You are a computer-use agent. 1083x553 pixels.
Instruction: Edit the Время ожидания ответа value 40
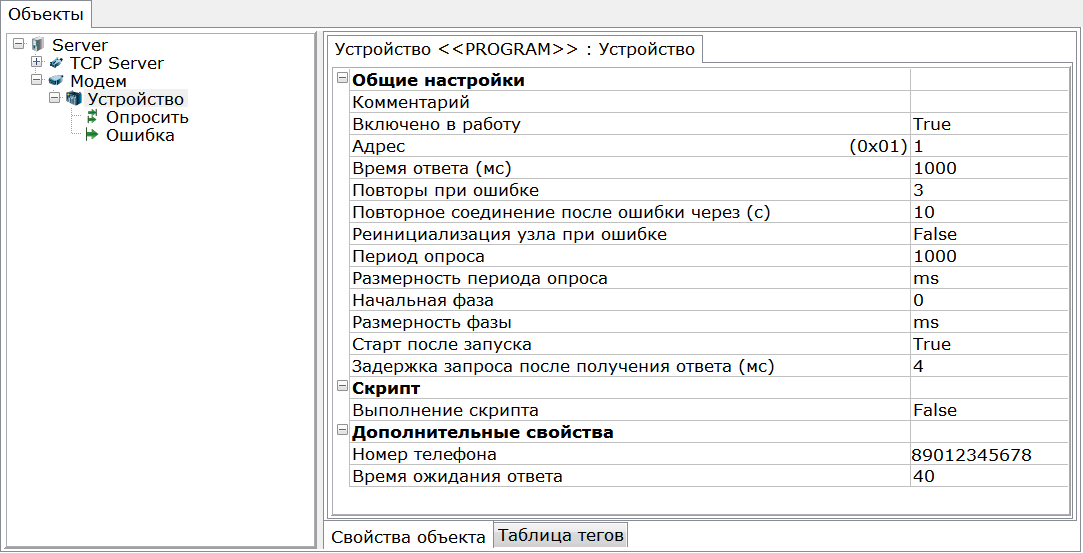[x=988, y=476]
